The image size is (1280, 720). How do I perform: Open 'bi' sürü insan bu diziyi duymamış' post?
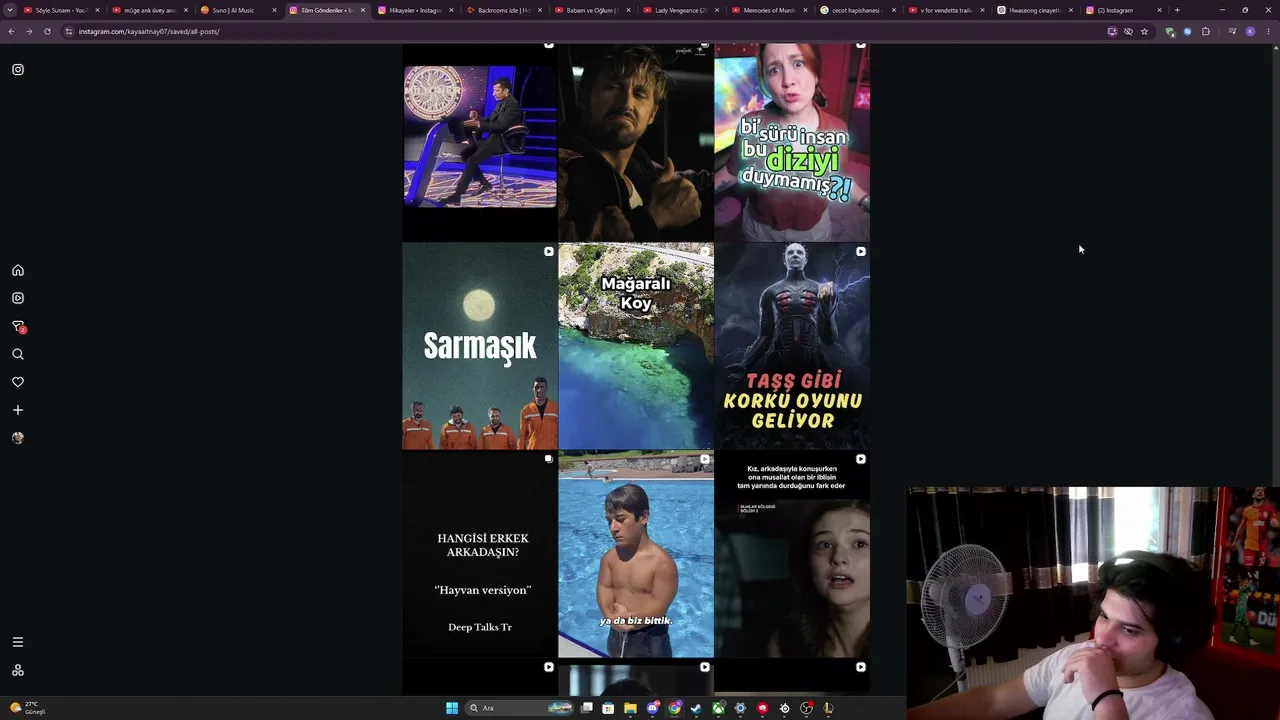pos(792,140)
